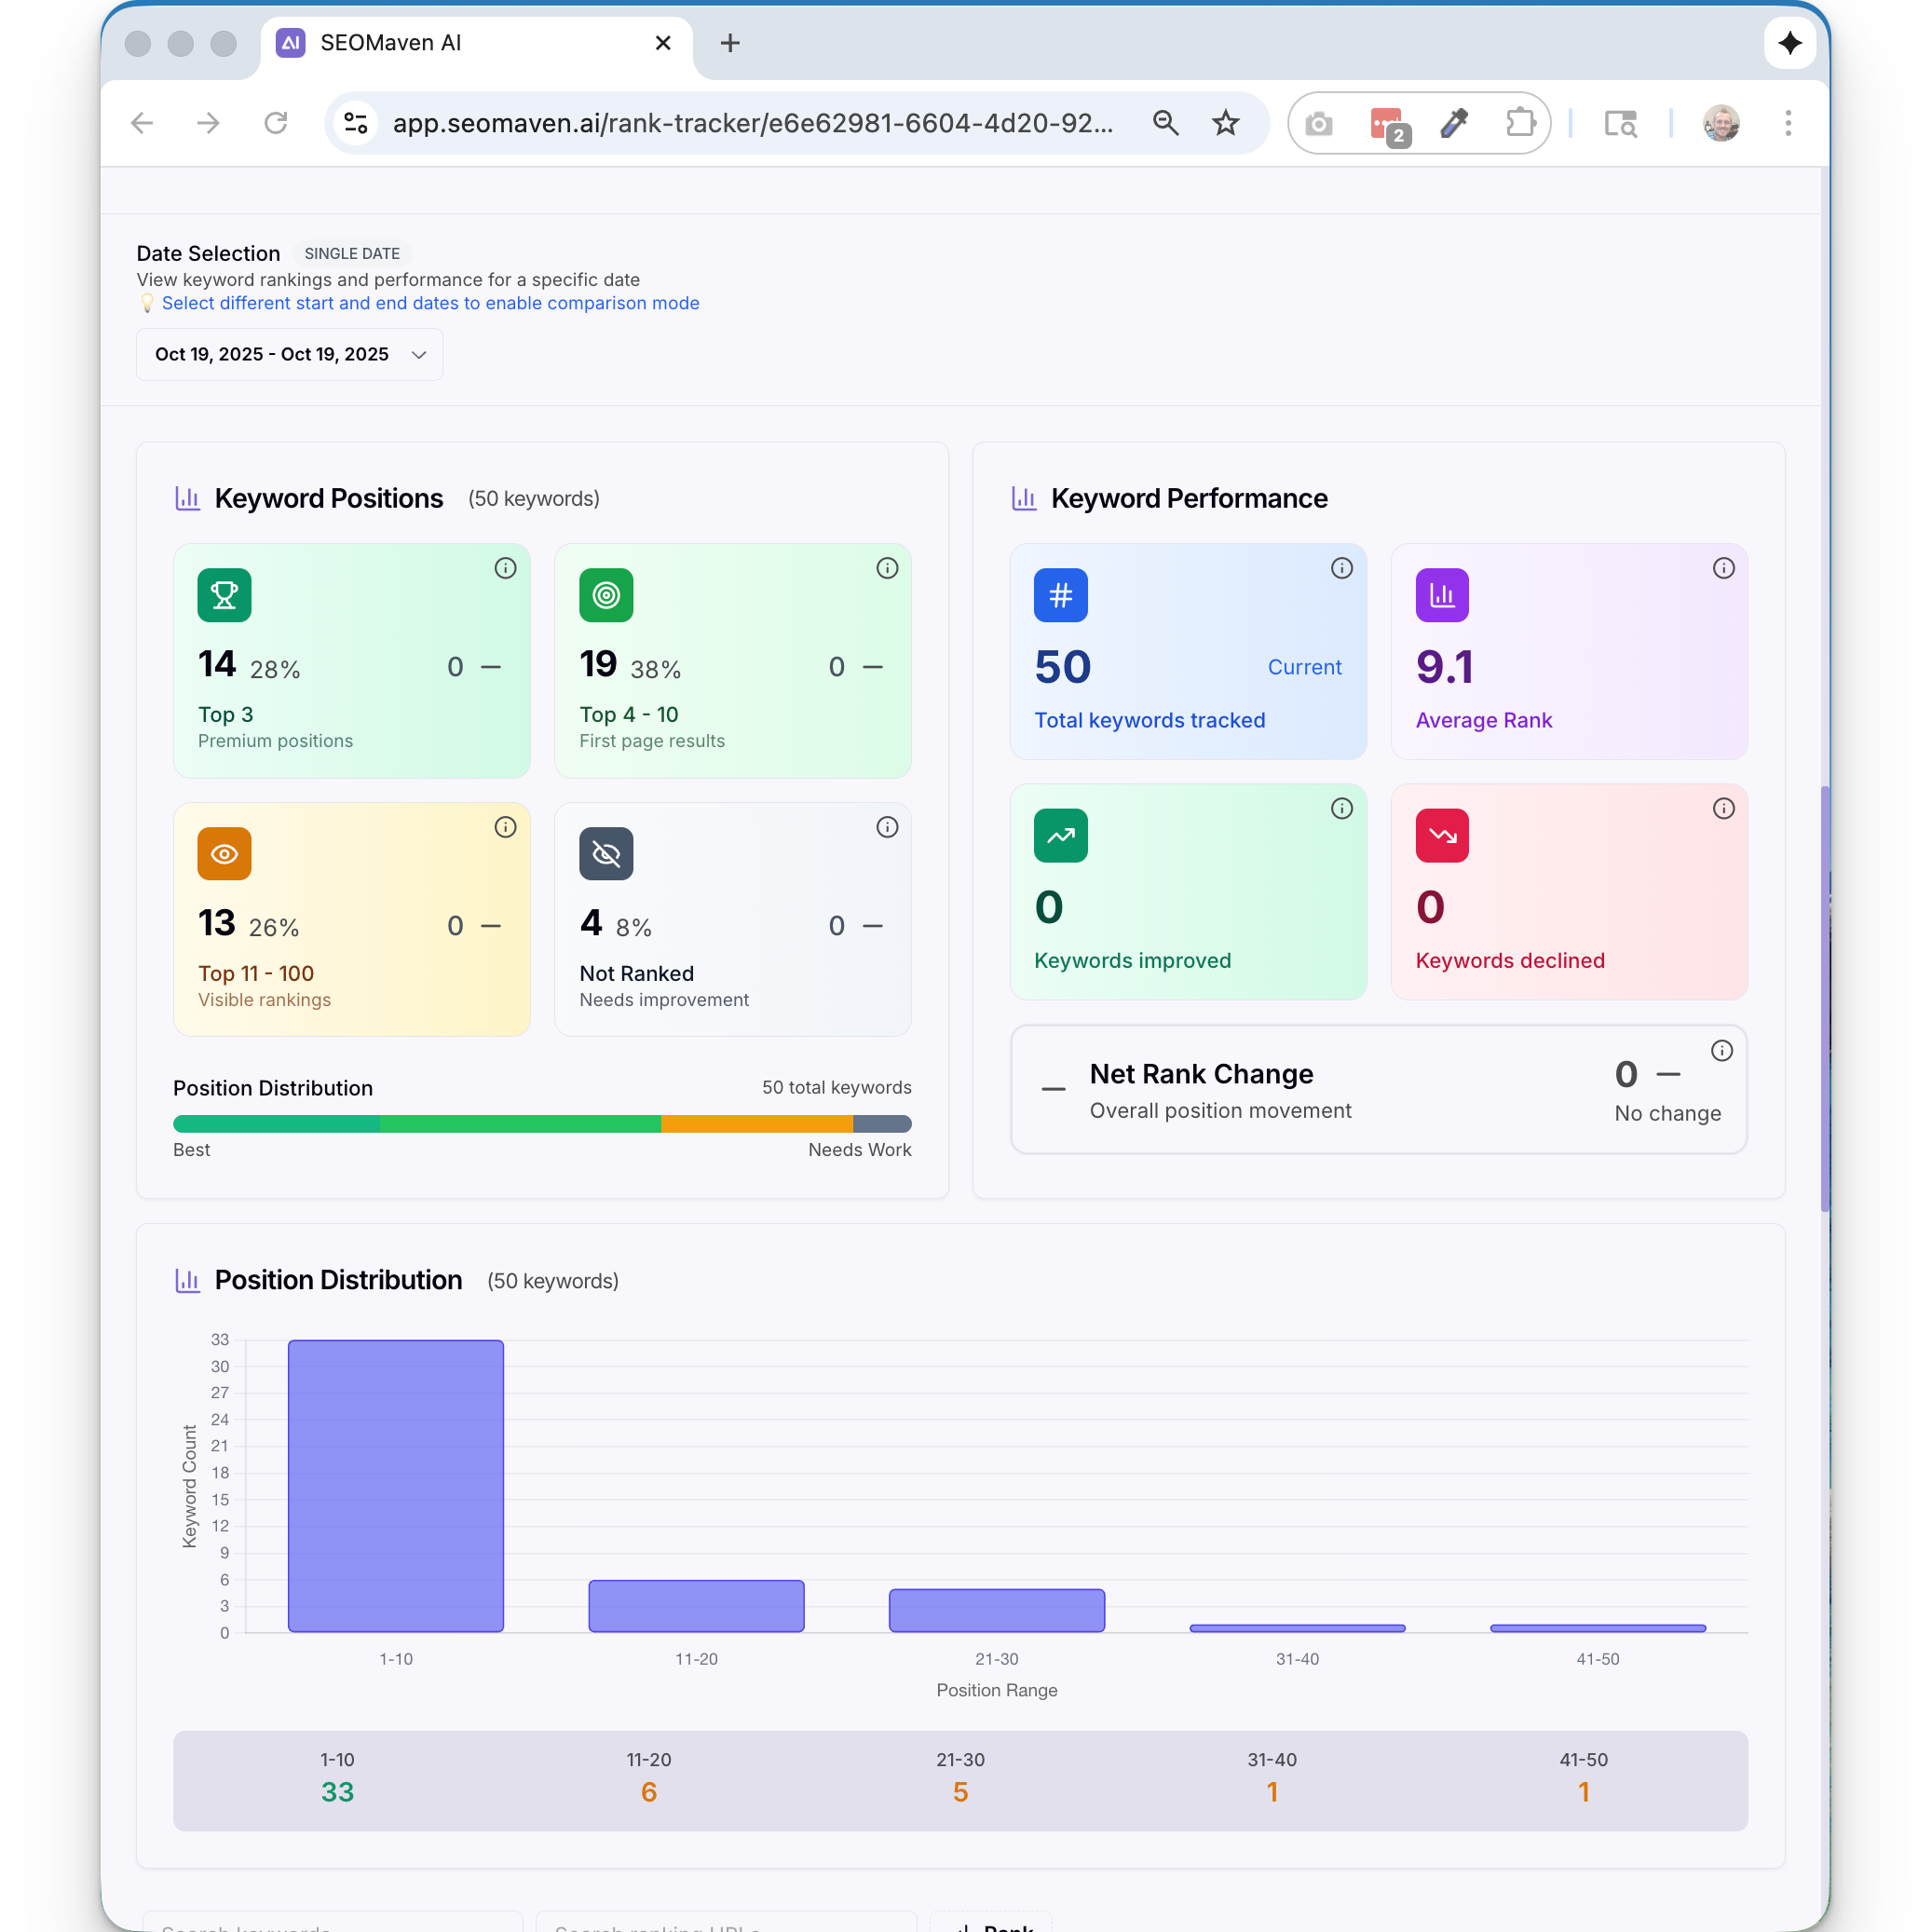Click the Position Distribution color bar
The width and height of the screenshot is (1932, 1932).
(x=542, y=1123)
